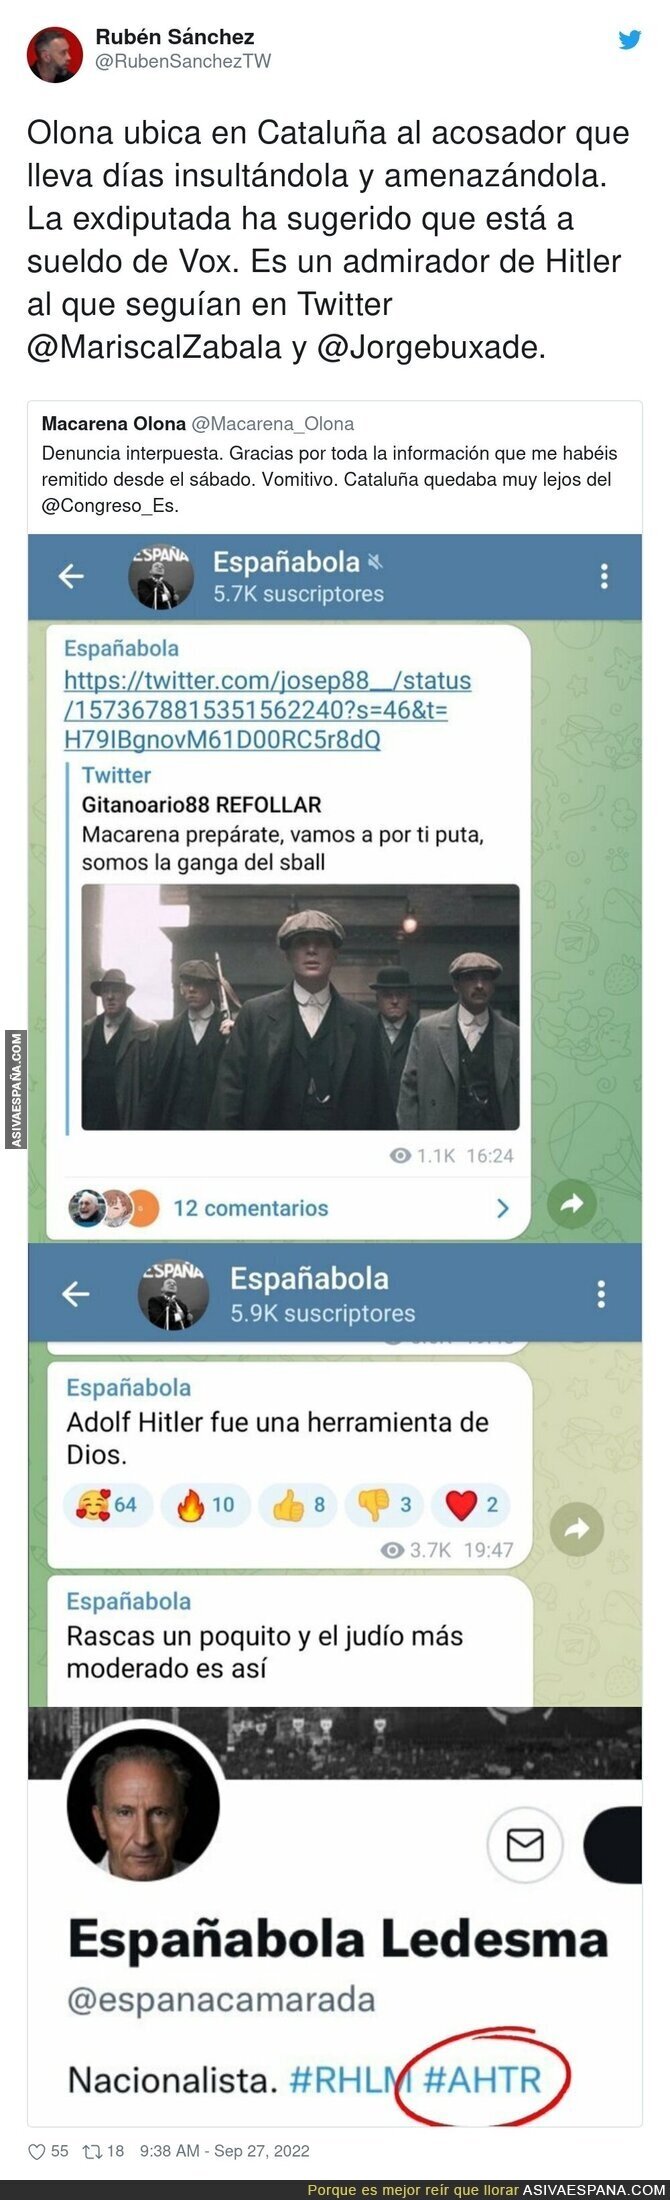
Task: Click forward arrow beside 12 comentarios post
Action: point(572,1205)
